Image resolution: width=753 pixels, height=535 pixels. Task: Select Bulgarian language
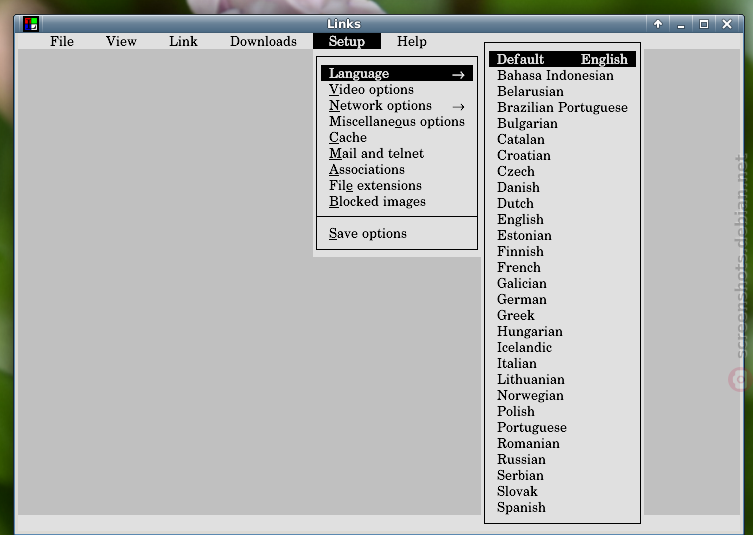pyautogui.click(x=562, y=123)
